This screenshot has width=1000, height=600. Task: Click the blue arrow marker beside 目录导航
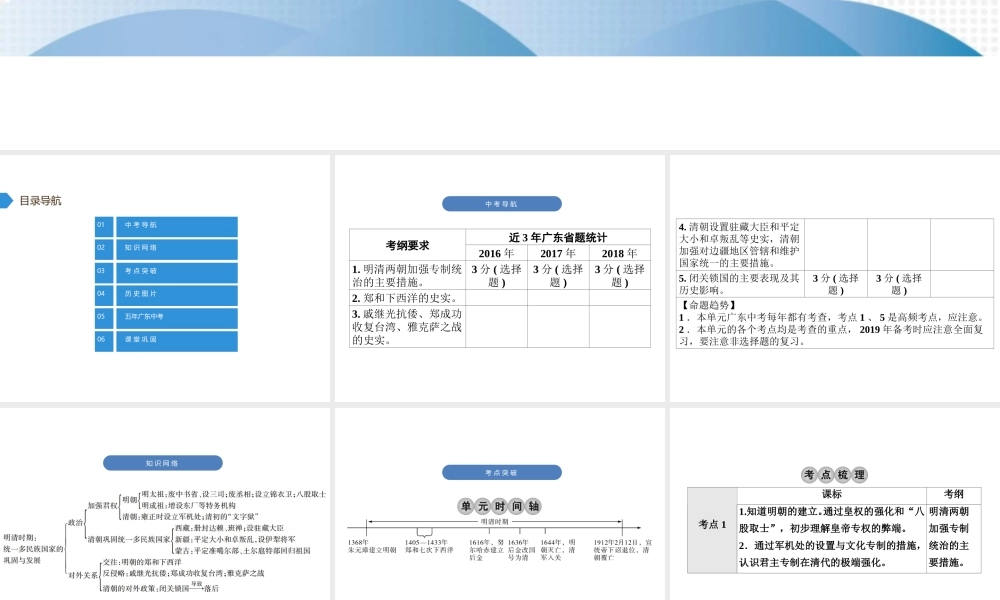tap(6, 200)
